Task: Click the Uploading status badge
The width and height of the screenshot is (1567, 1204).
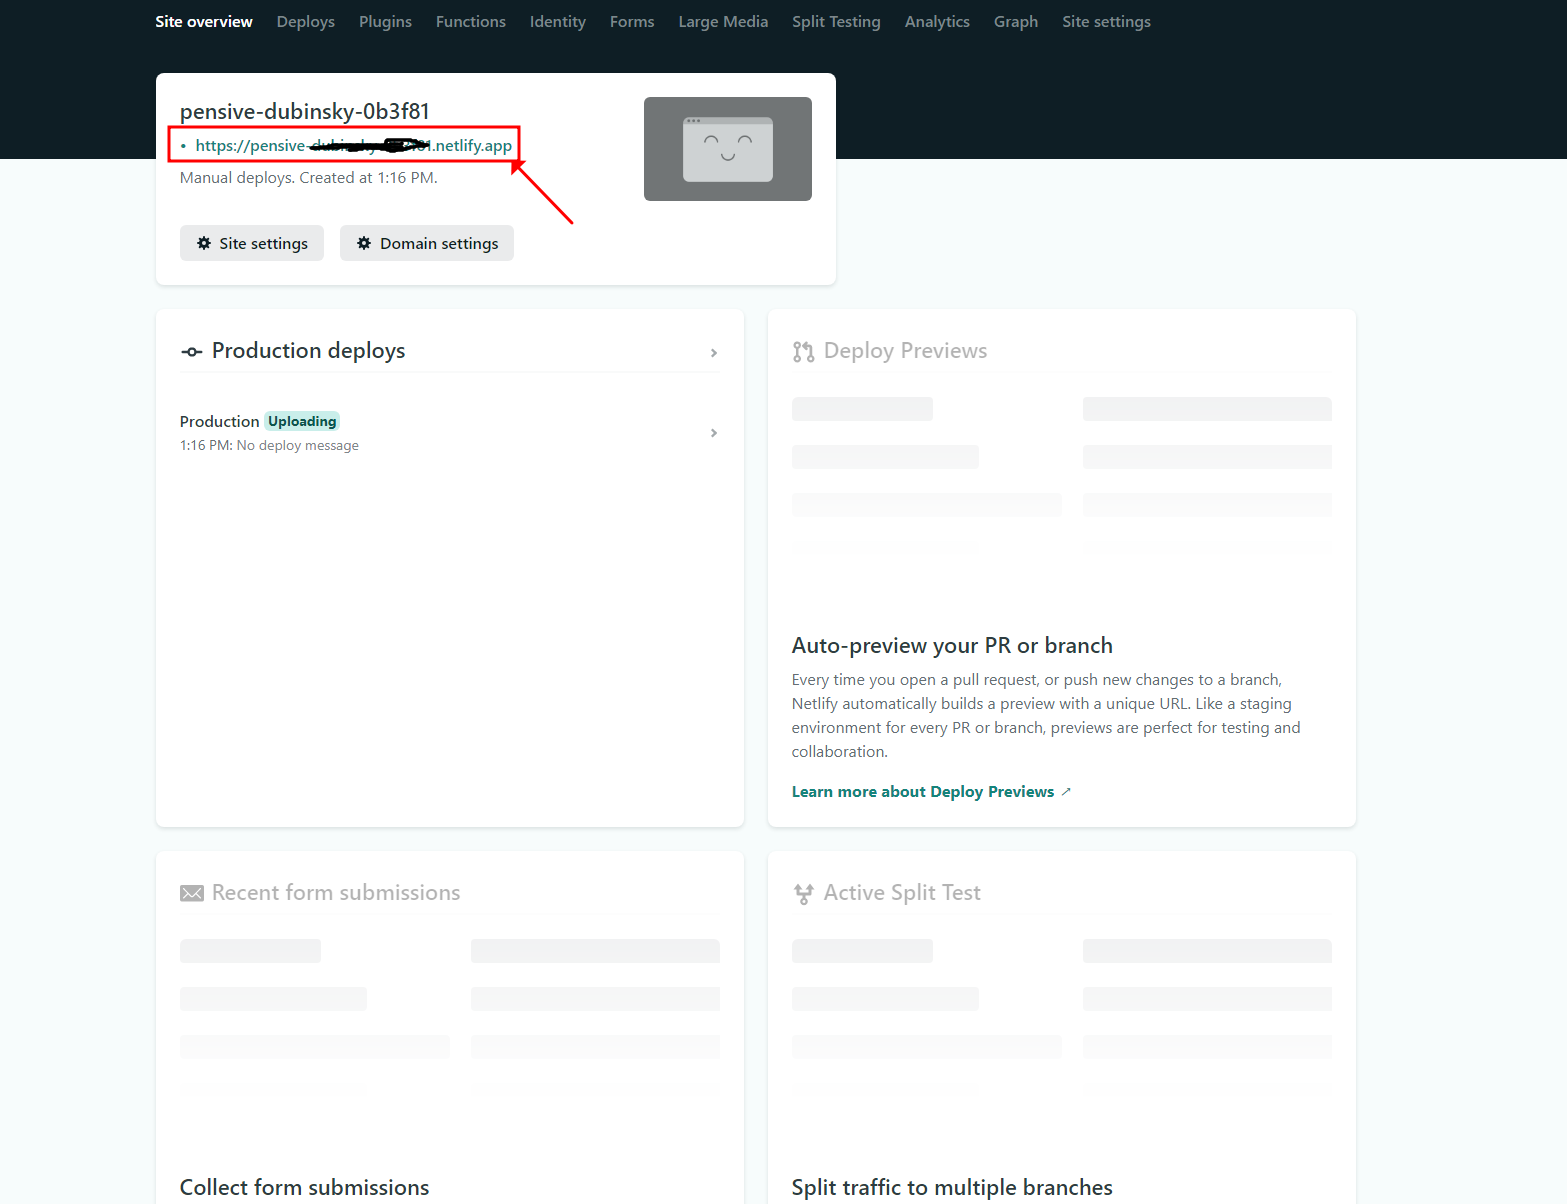Action: pyautogui.click(x=302, y=422)
